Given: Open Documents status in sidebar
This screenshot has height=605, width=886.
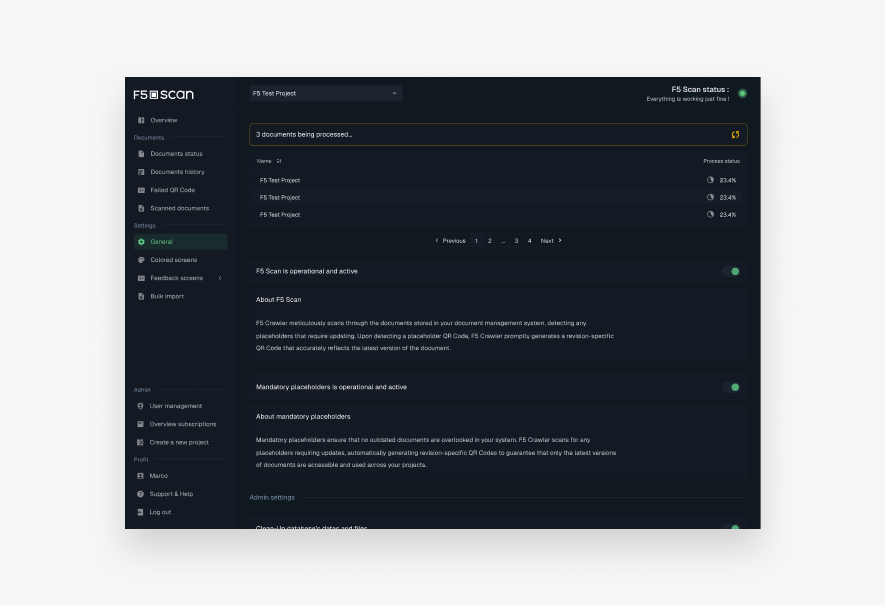Looking at the screenshot, I should click(176, 154).
